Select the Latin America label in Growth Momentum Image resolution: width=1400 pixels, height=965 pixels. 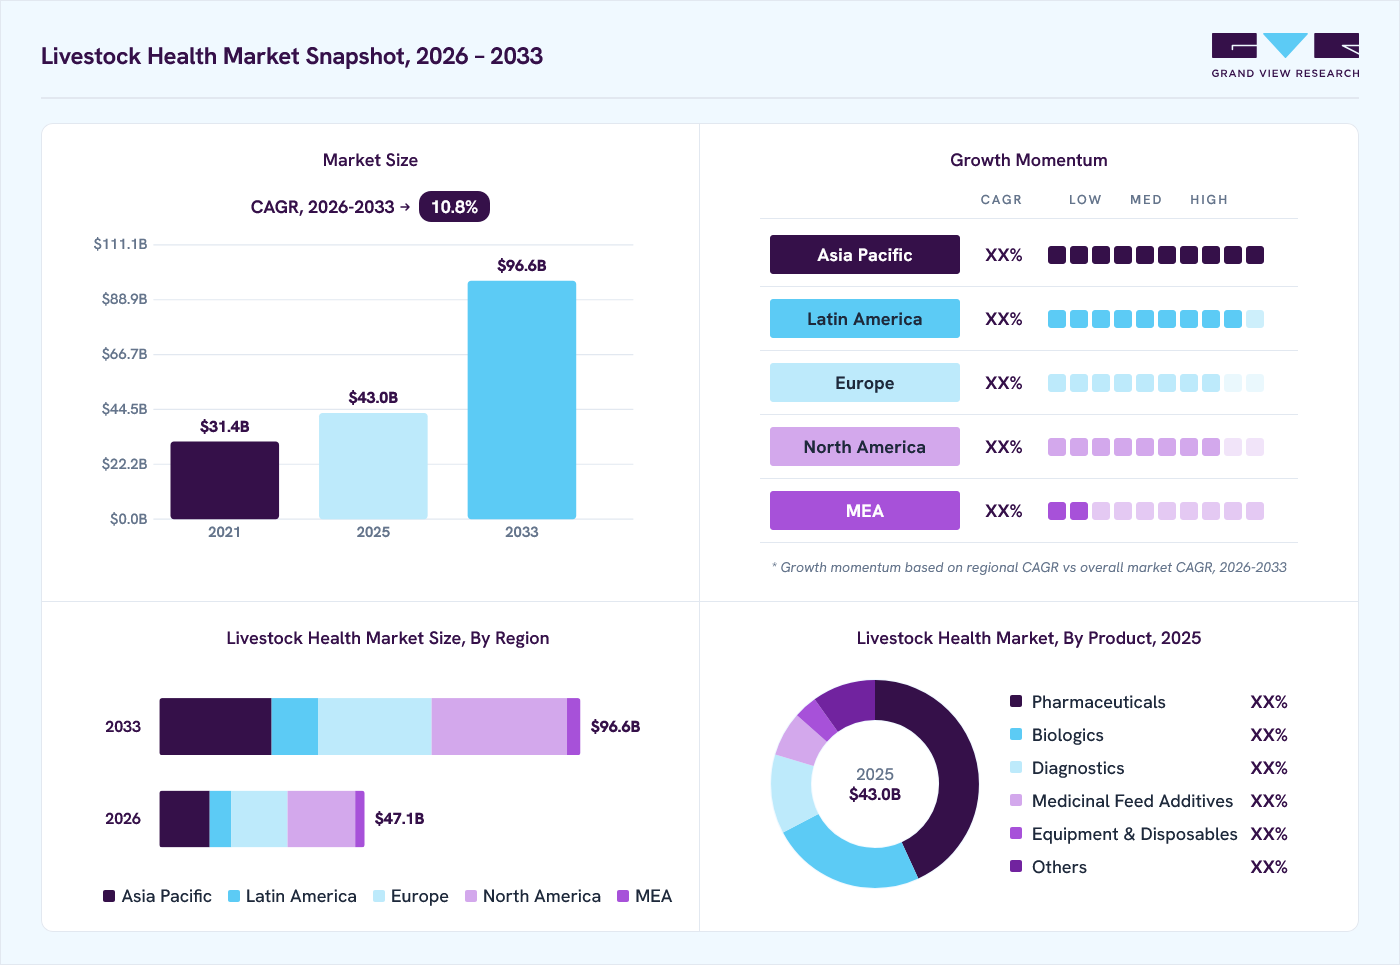(x=865, y=319)
